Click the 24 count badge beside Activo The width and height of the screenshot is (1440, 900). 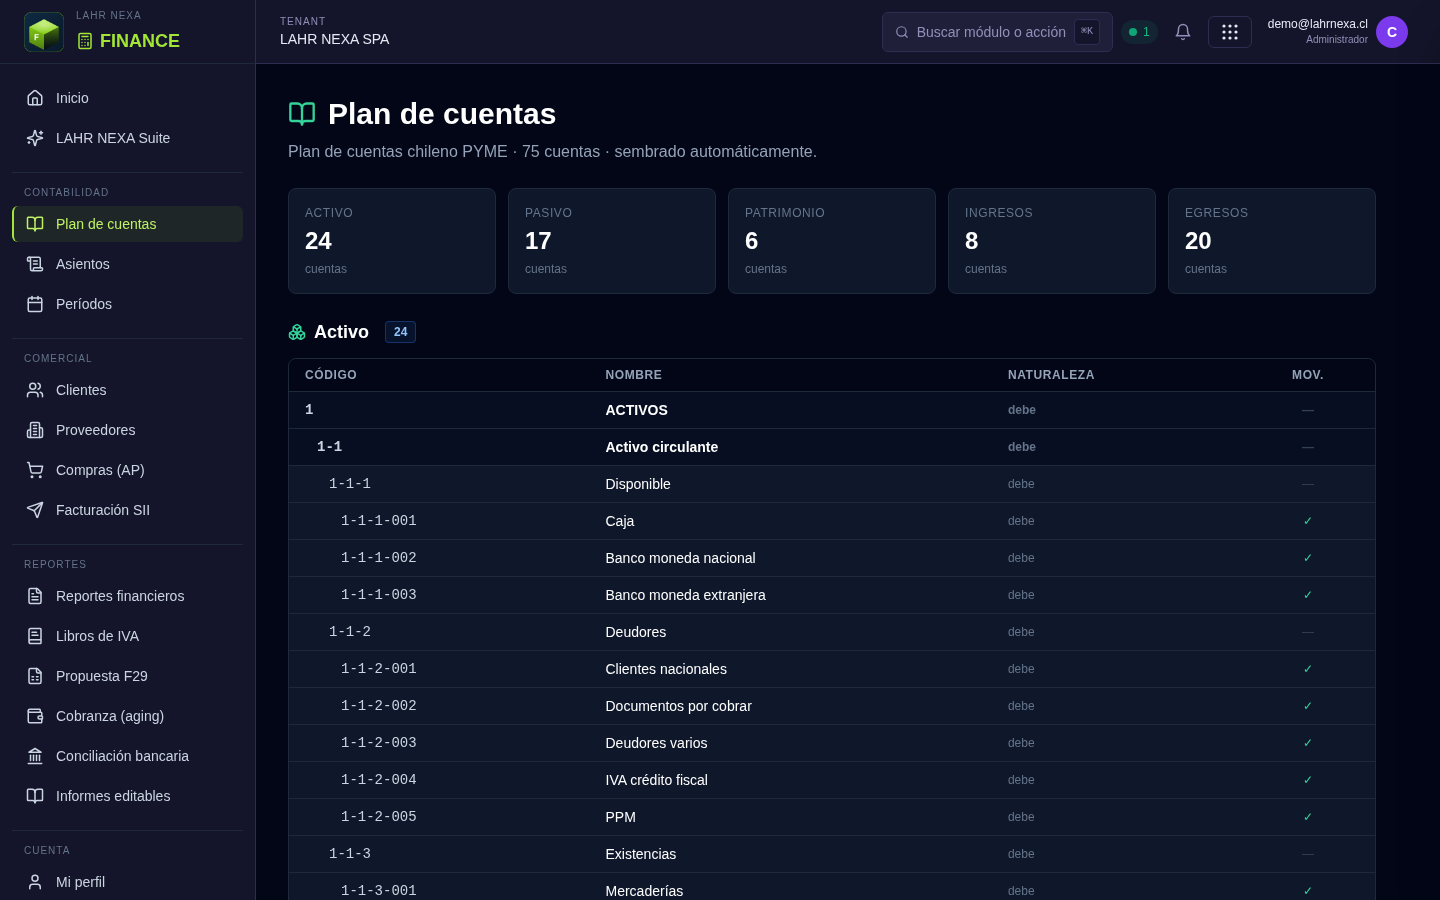tap(400, 332)
